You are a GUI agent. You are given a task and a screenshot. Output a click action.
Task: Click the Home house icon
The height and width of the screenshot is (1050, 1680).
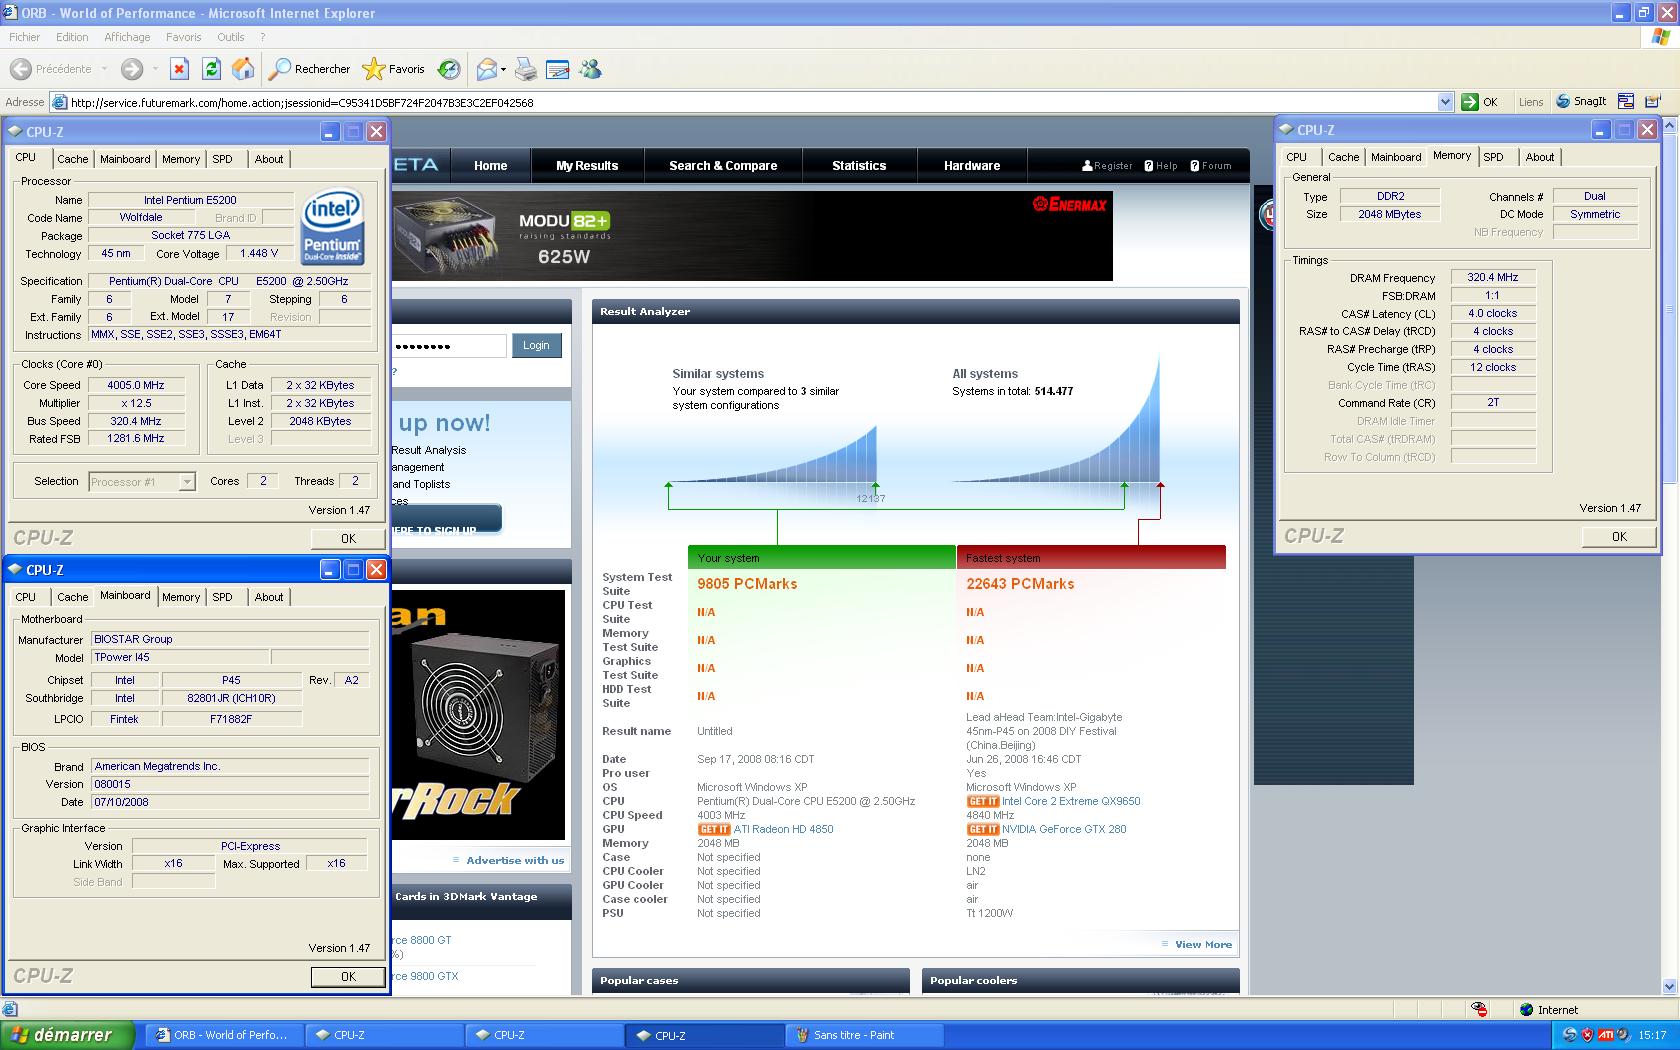point(243,69)
